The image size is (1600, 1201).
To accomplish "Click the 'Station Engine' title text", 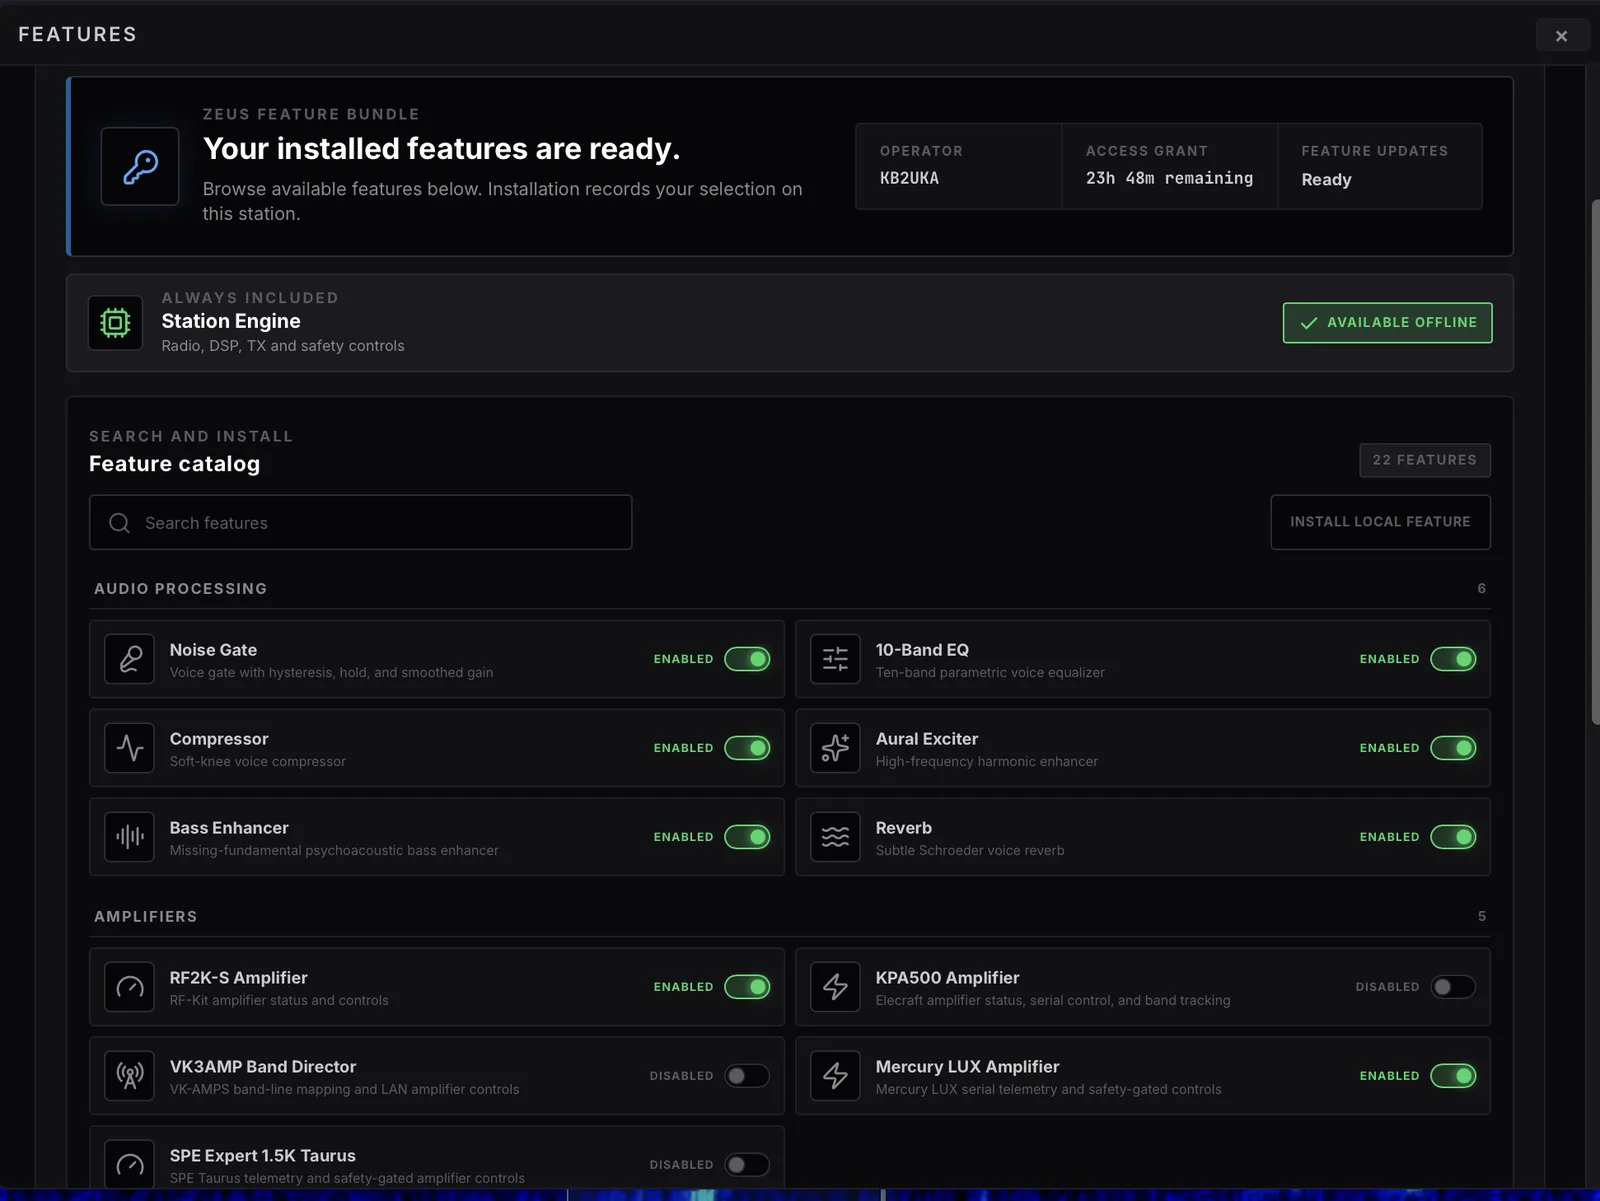I will (x=231, y=321).
